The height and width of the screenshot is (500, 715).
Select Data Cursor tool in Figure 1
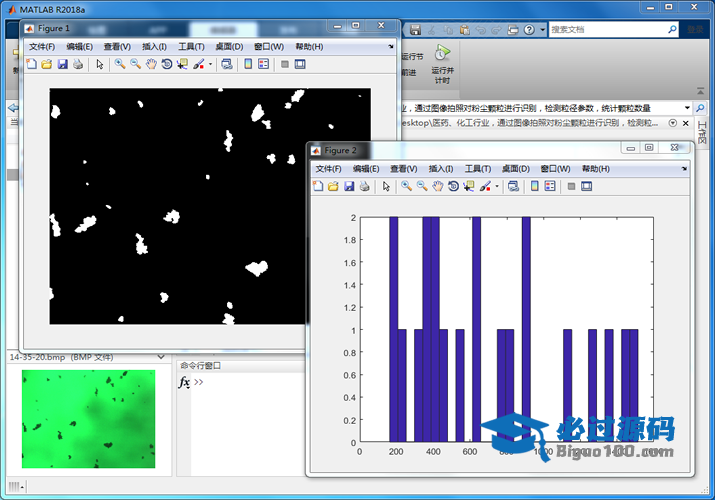pos(181,64)
